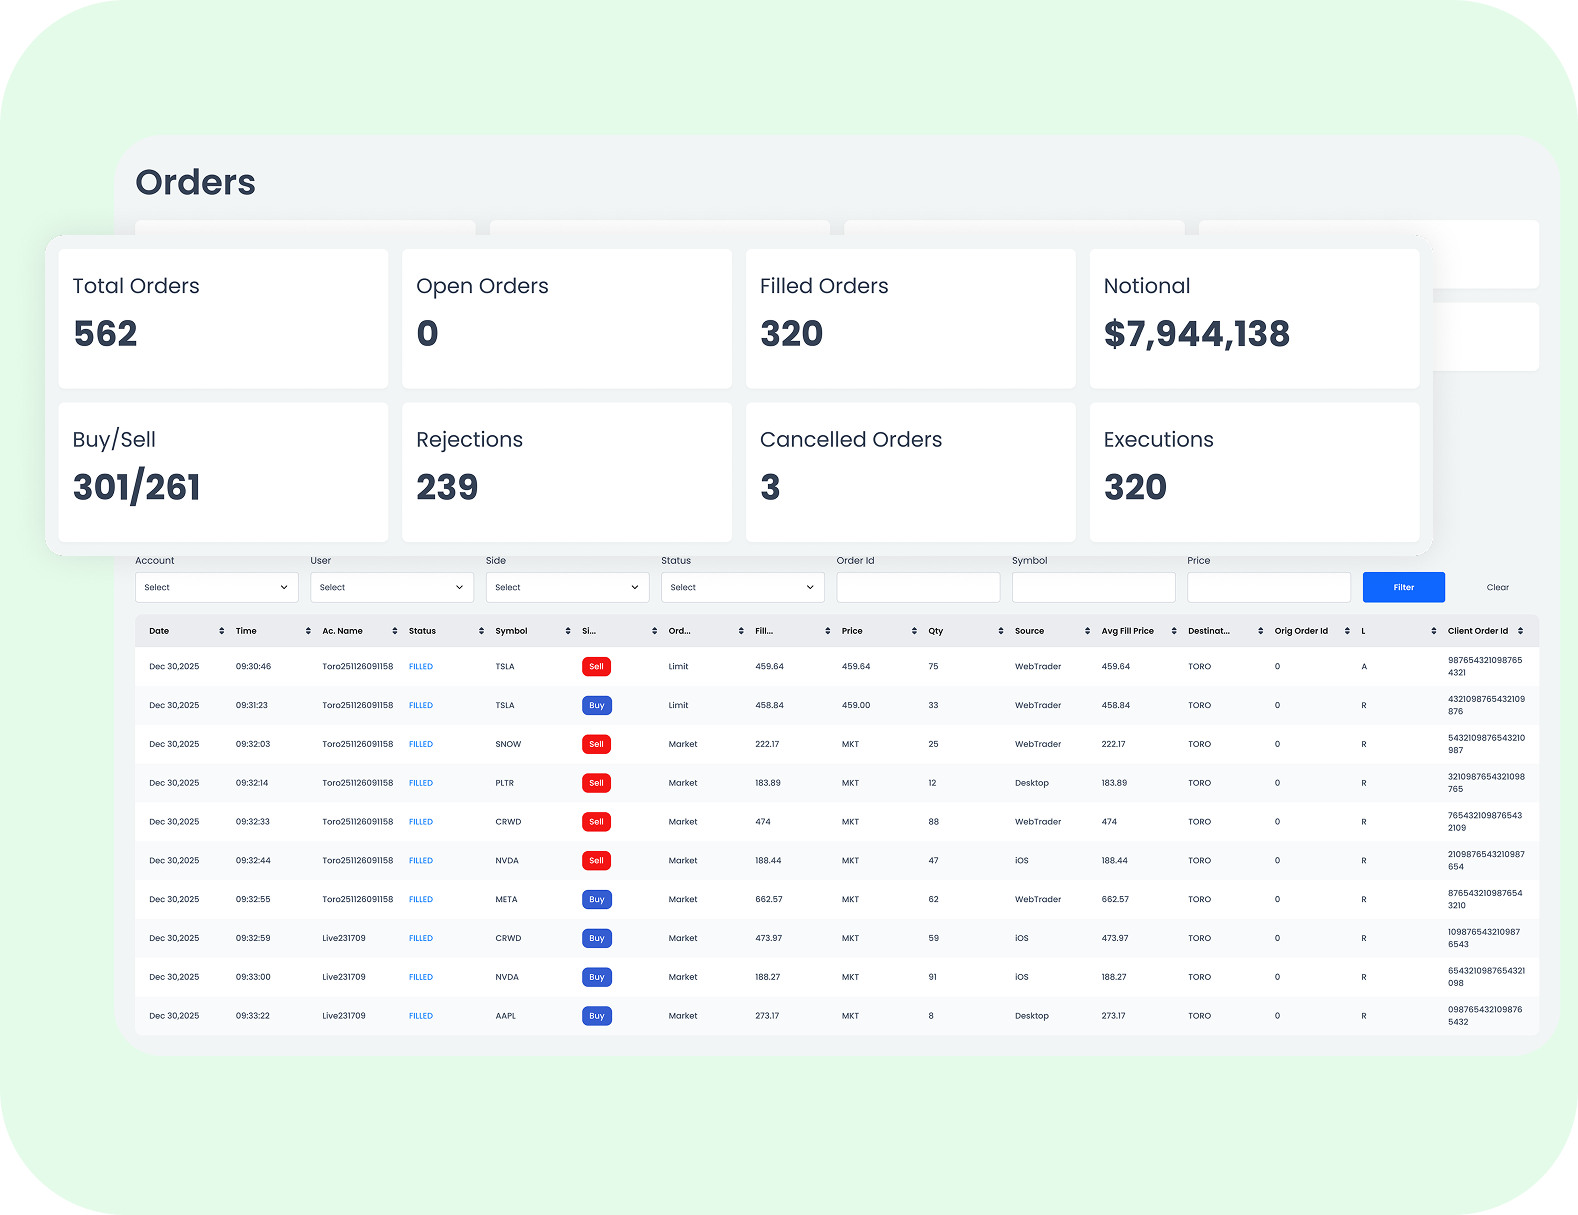Click the Source column sort arrows

tap(1087, 631)
